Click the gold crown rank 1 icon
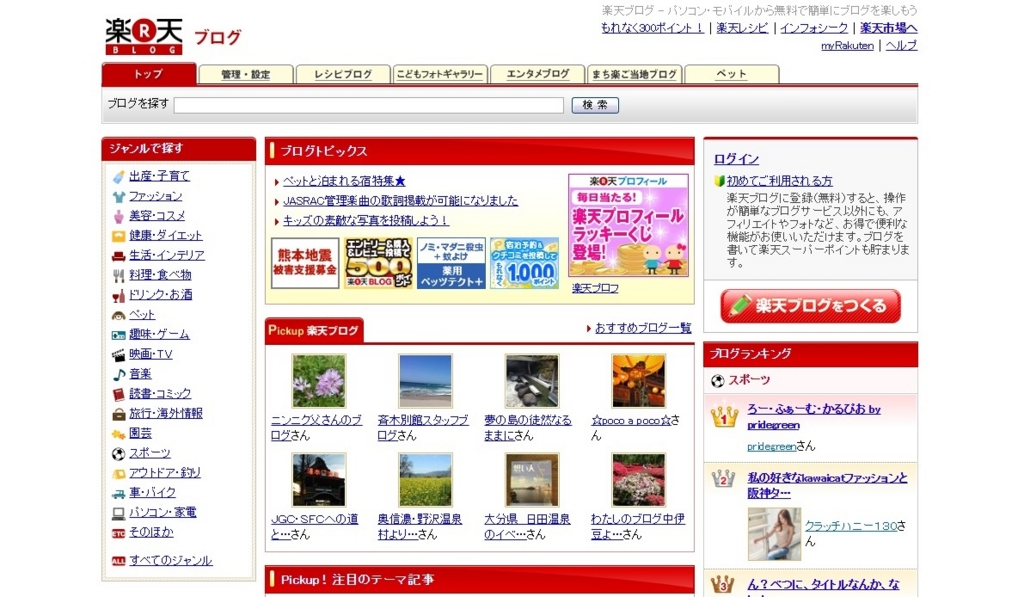The width and height of the screenshot is (1024, 597). pyautogui.click(x=724, y=417)
